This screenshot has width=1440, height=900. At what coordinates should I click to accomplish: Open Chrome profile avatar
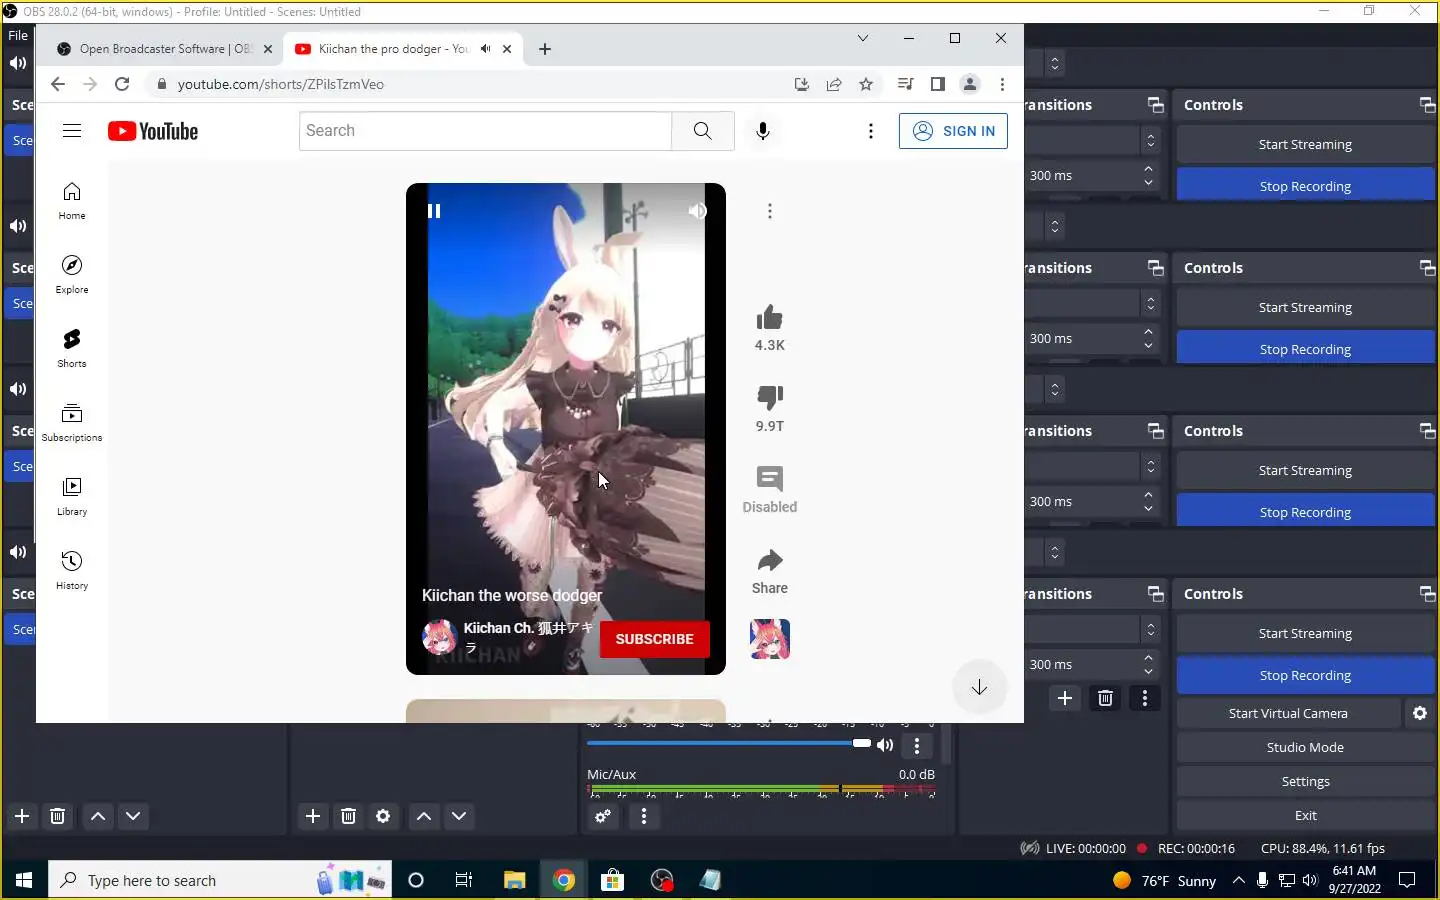(970, 84)
